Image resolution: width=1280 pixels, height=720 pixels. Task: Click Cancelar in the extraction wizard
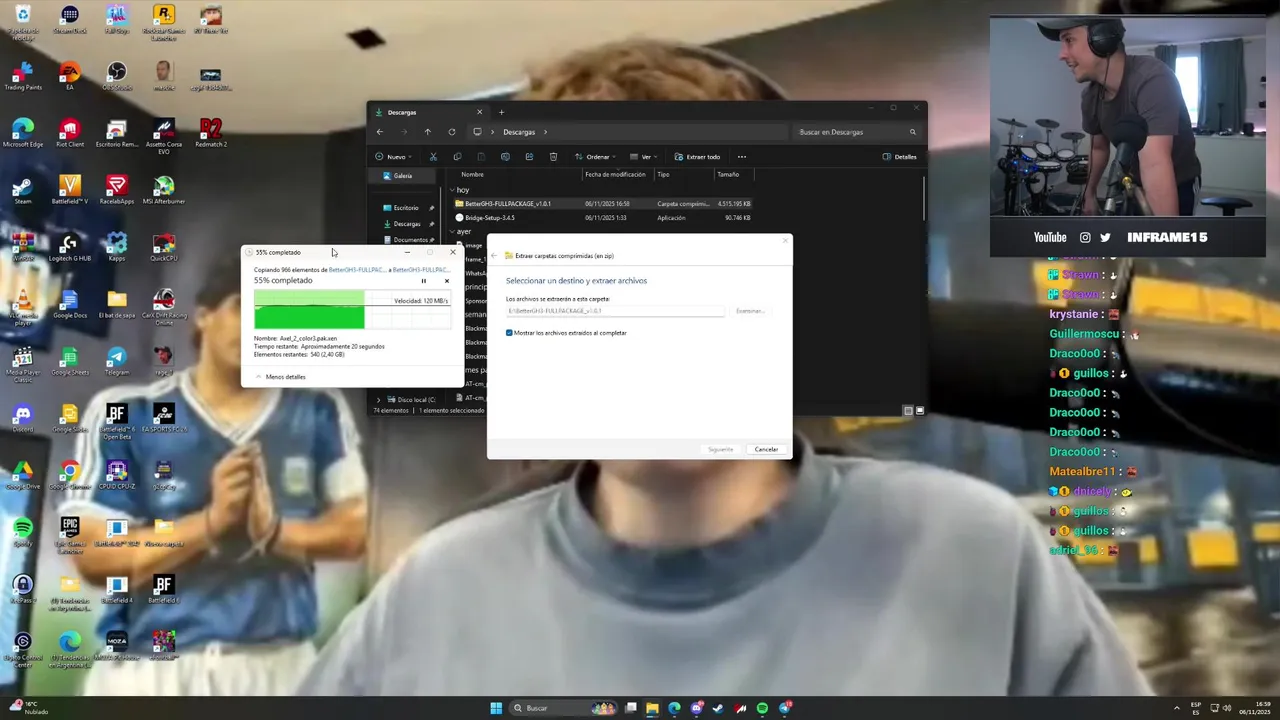point(766,449)
